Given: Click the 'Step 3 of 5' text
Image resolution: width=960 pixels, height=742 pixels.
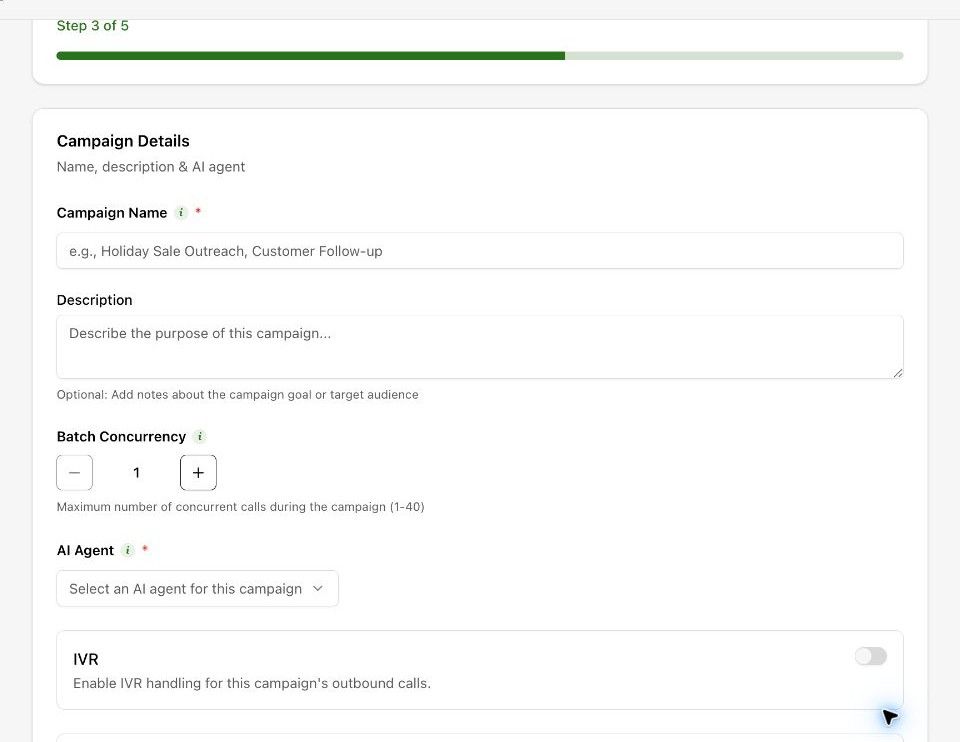Looking at the screenshot, I should 92,26.
